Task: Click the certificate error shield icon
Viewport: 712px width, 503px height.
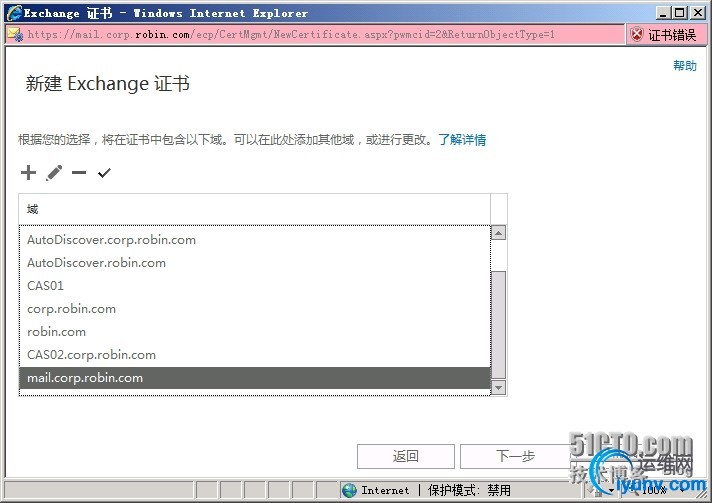Action: [x=637, y=35]
